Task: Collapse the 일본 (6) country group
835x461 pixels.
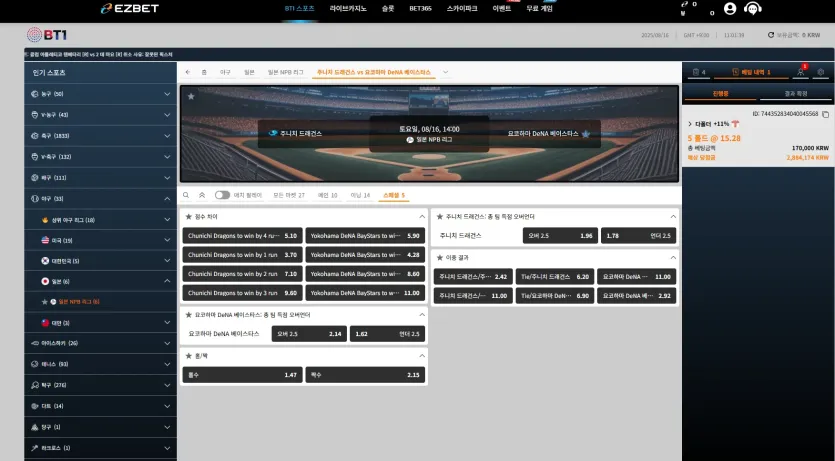Action: point(100,281)
